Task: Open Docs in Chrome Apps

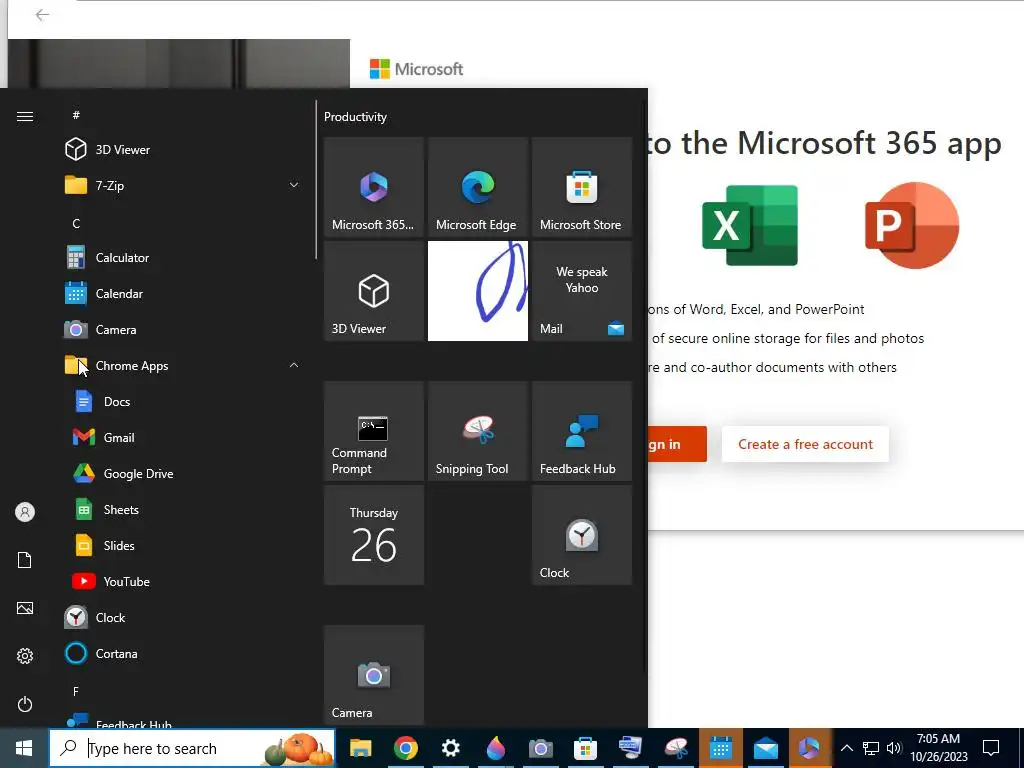Action: 183,402
